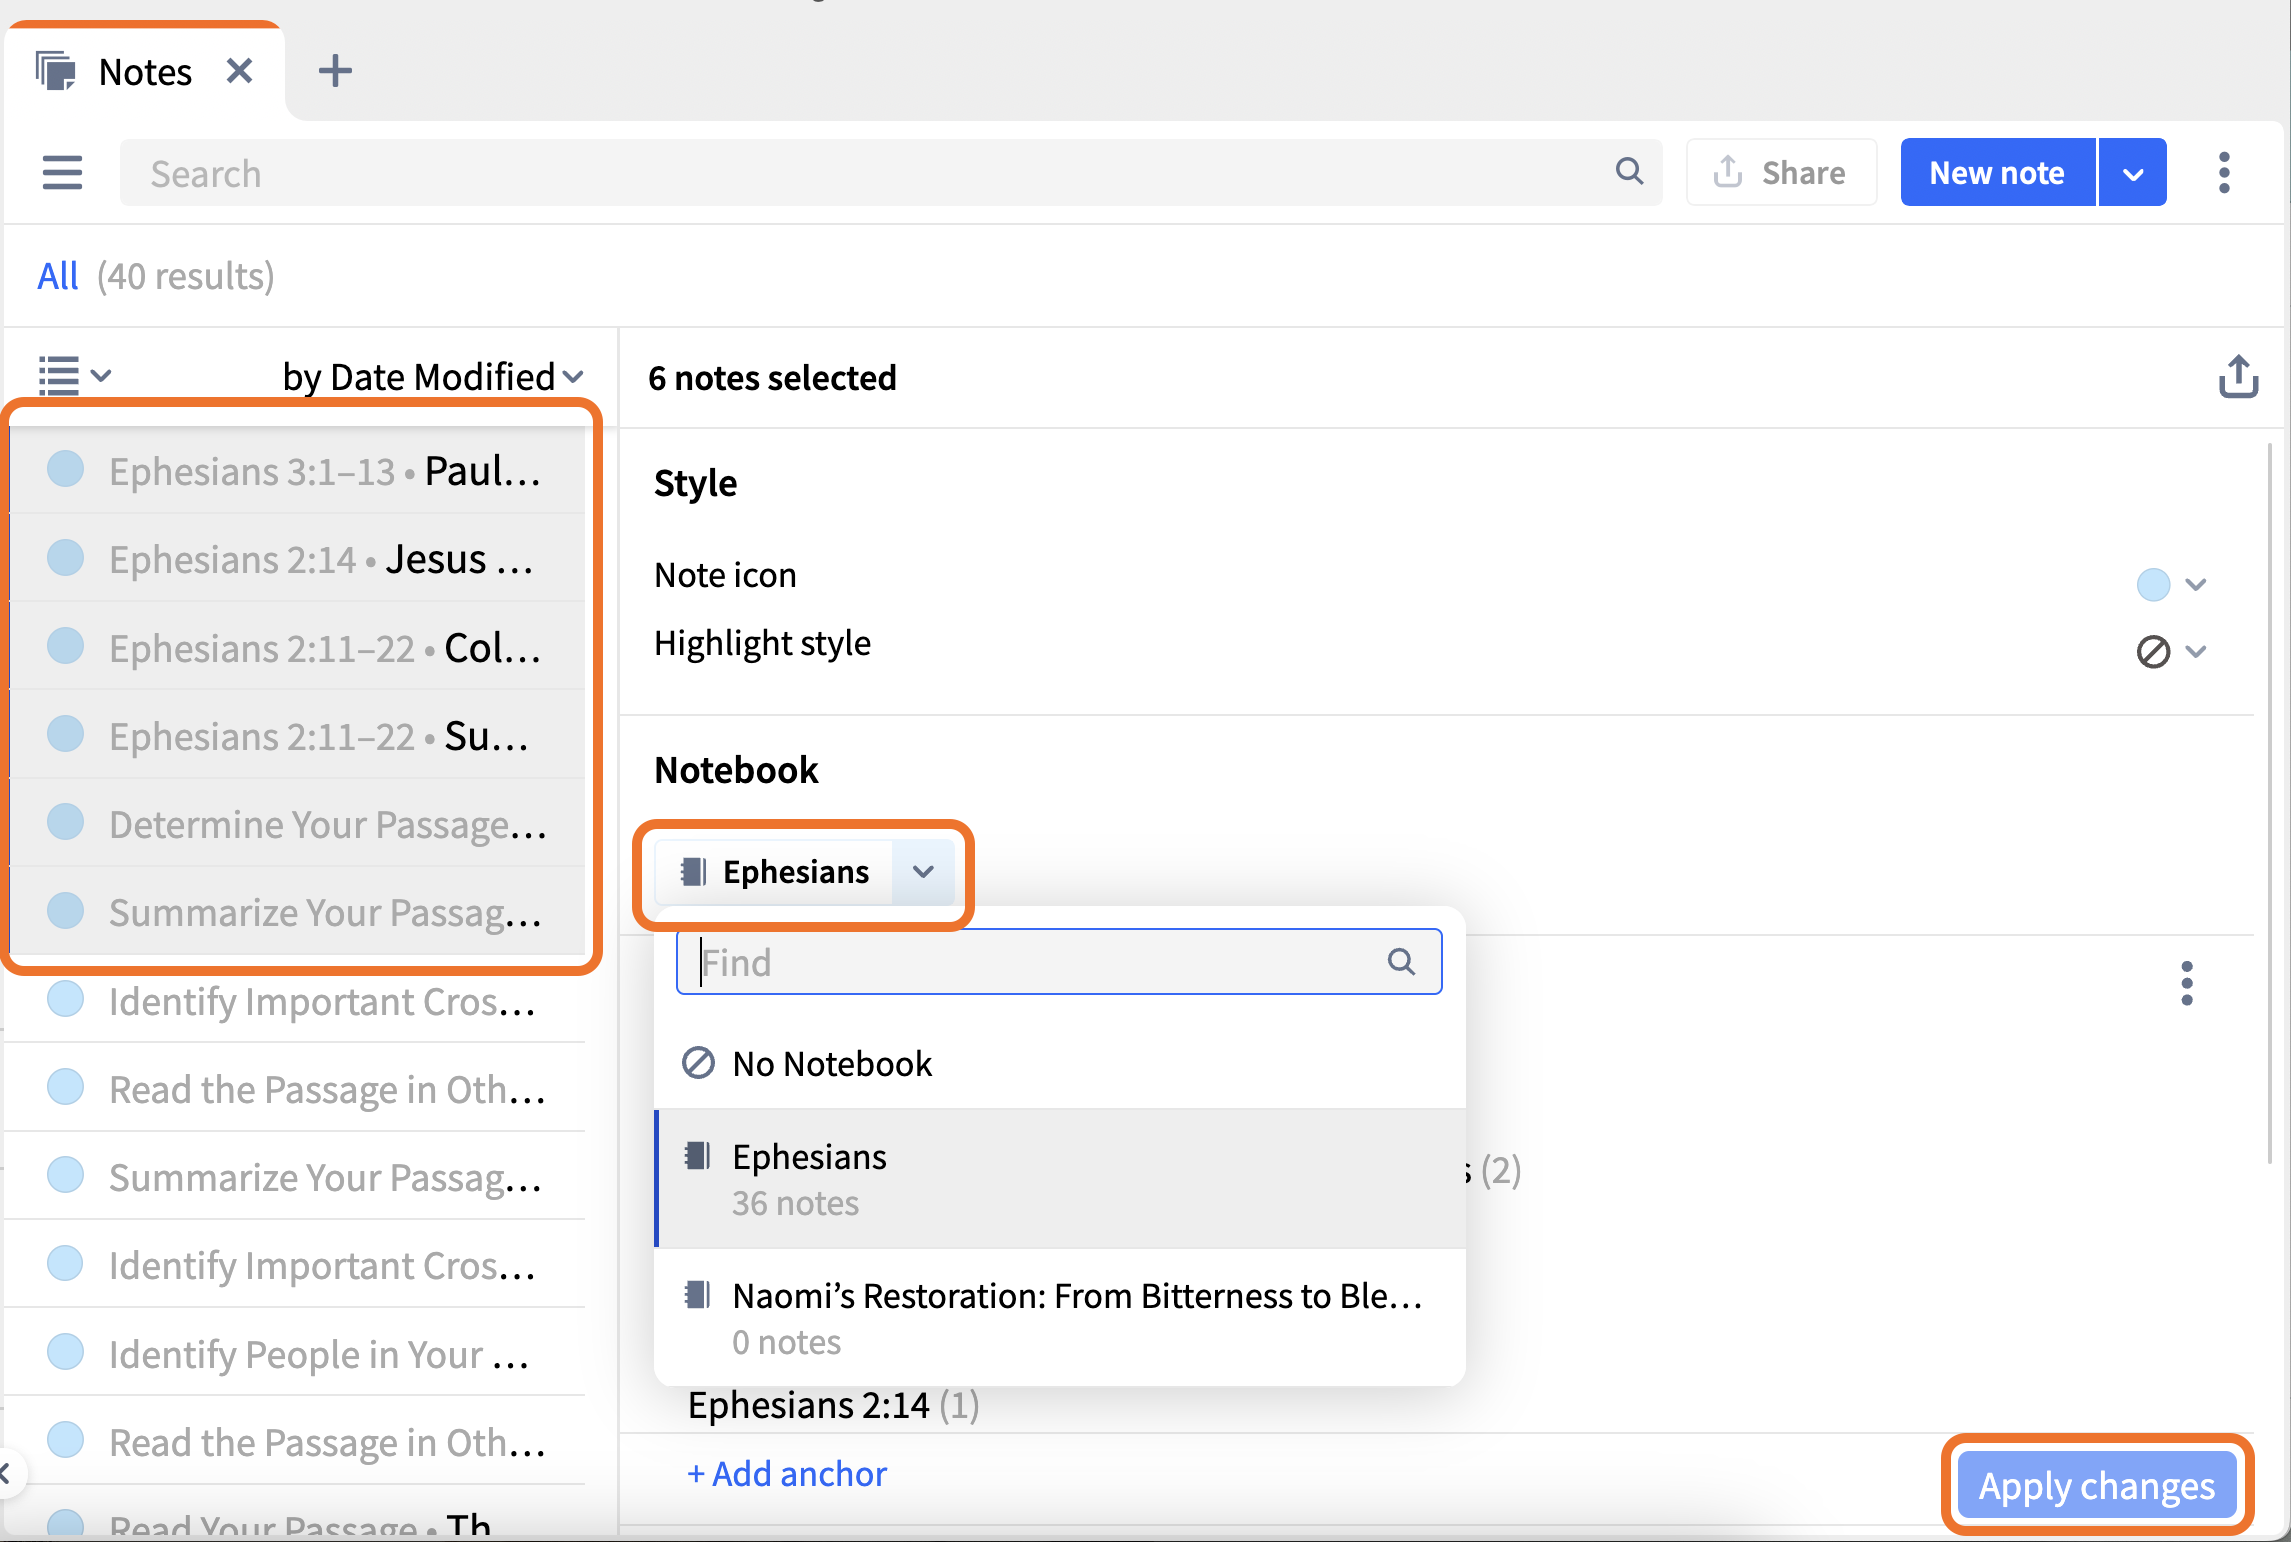This screenshot has height=1542, width=2291.
Task: Click Apply changes button
Action: point(2097,1485)
